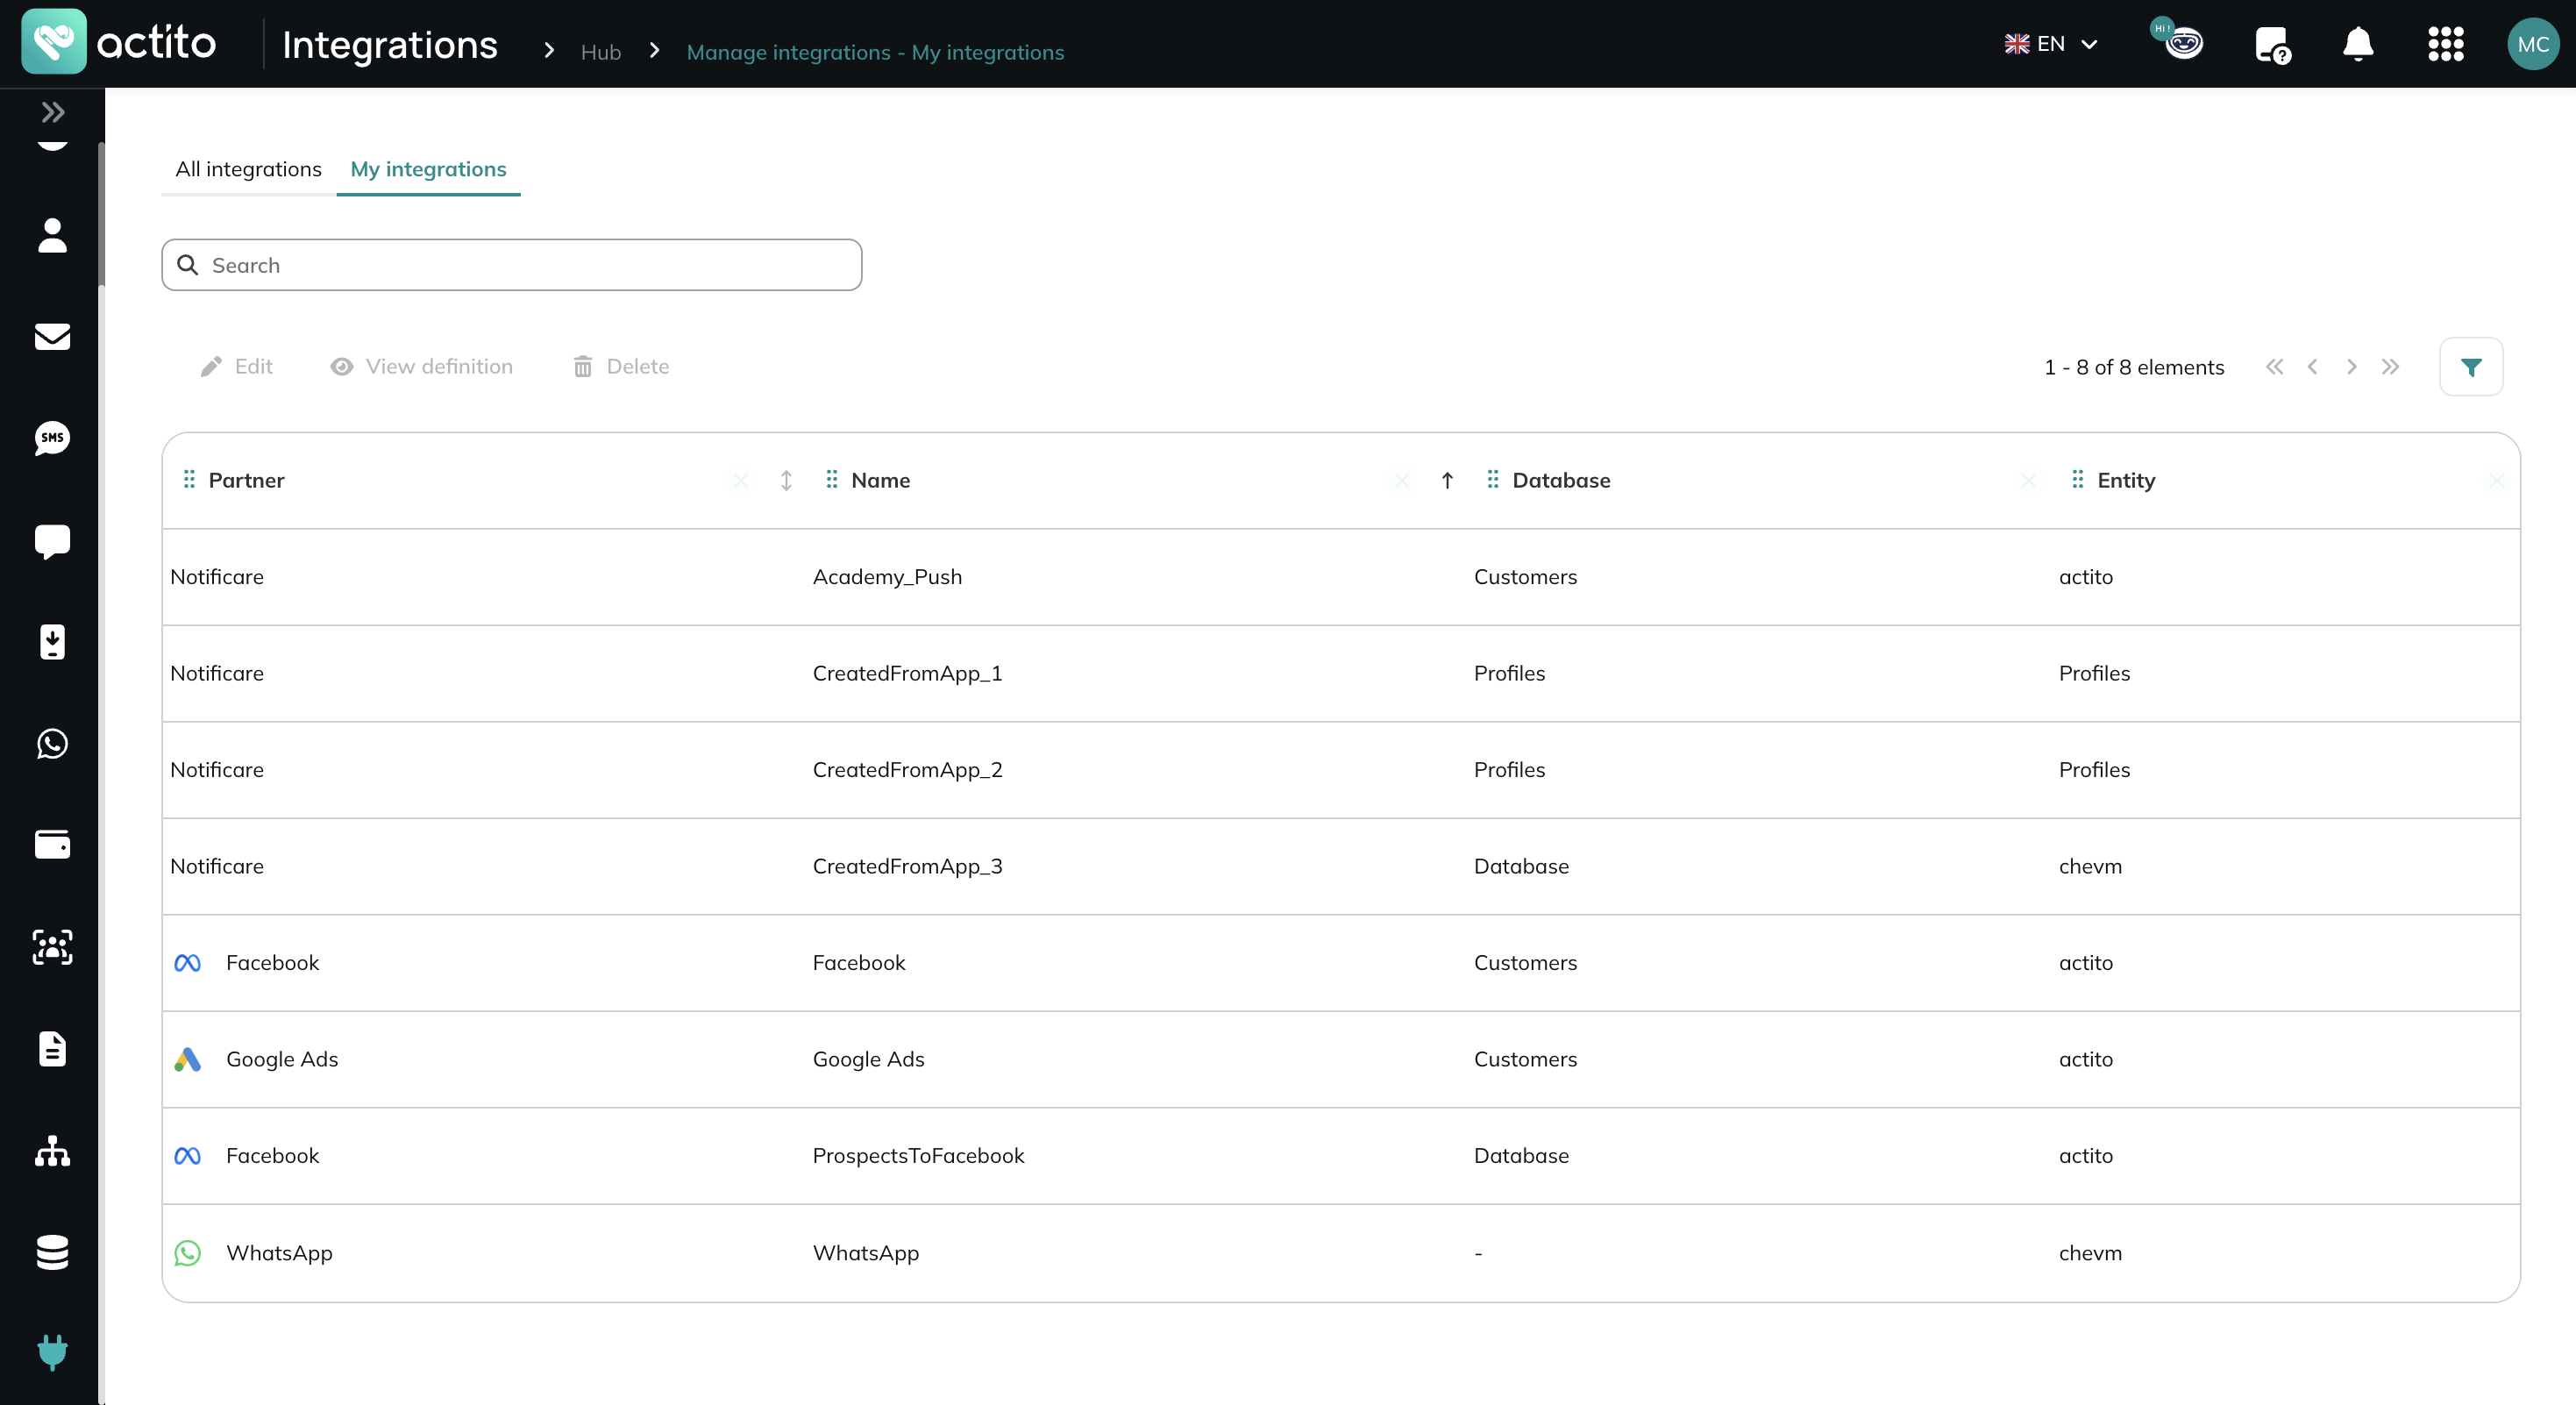Select the CreatedFromApp_2 row

pyautogui.click(x=1340, y=770)
